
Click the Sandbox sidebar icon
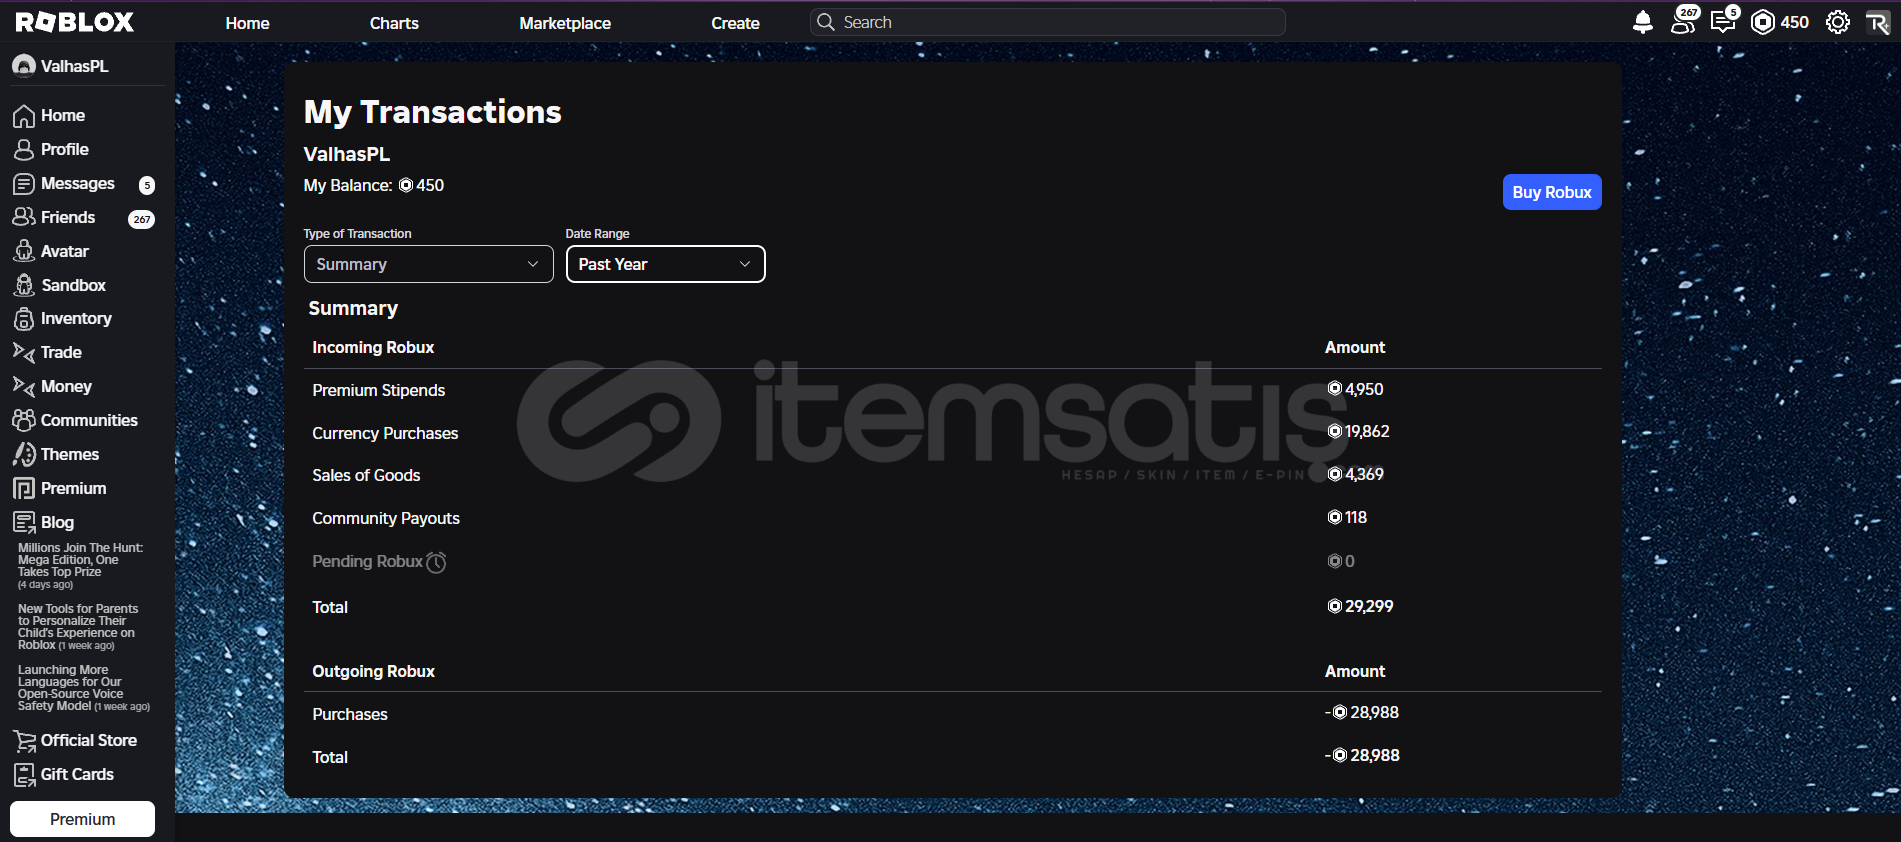(x=24, y=285)
